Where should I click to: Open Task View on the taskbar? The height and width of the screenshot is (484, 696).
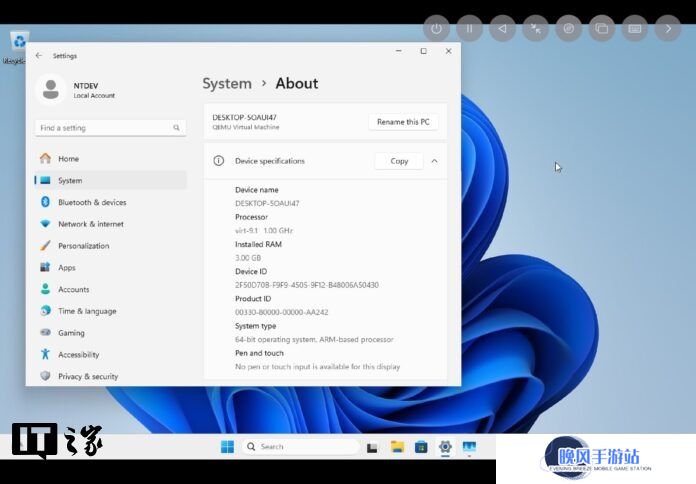372,447
